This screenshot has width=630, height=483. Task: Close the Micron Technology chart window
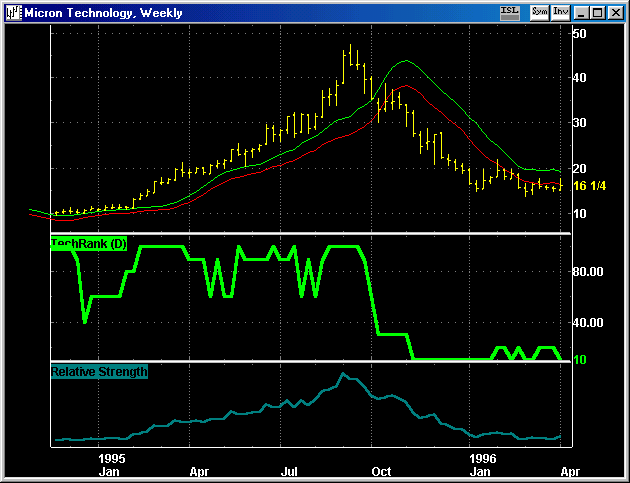616,13
